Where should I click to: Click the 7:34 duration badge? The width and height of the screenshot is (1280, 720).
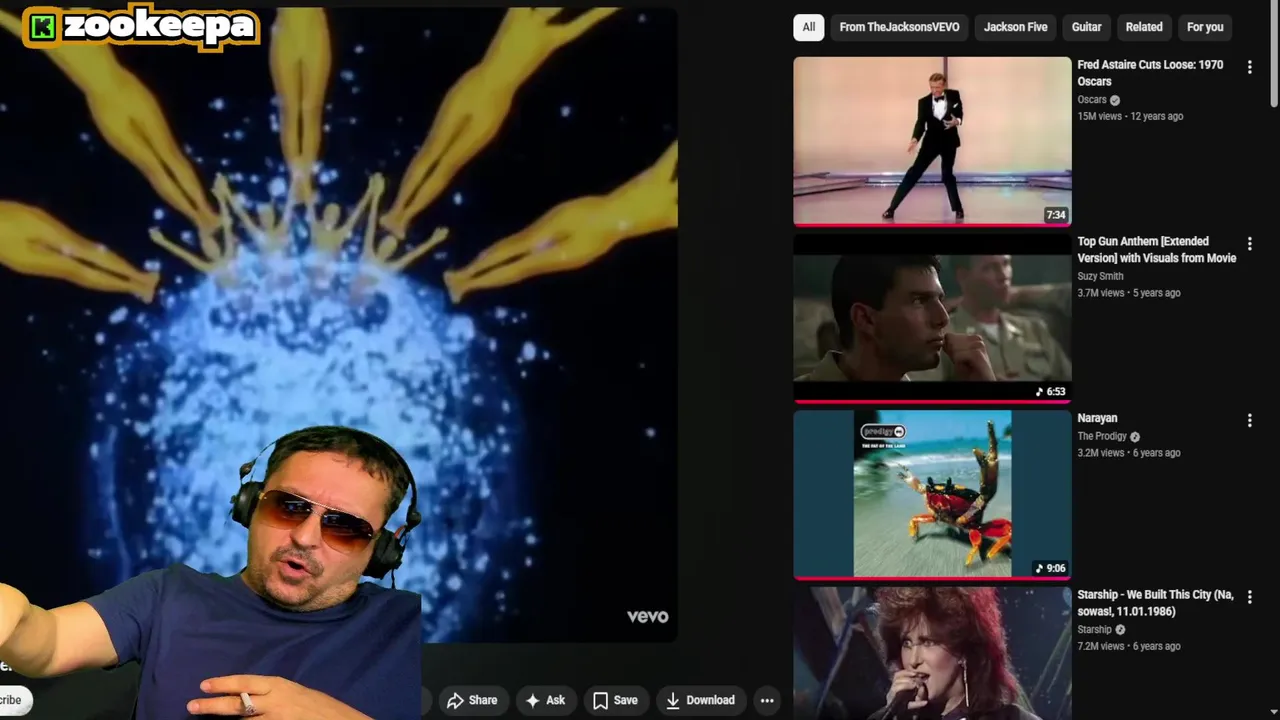click(1056, 215)
